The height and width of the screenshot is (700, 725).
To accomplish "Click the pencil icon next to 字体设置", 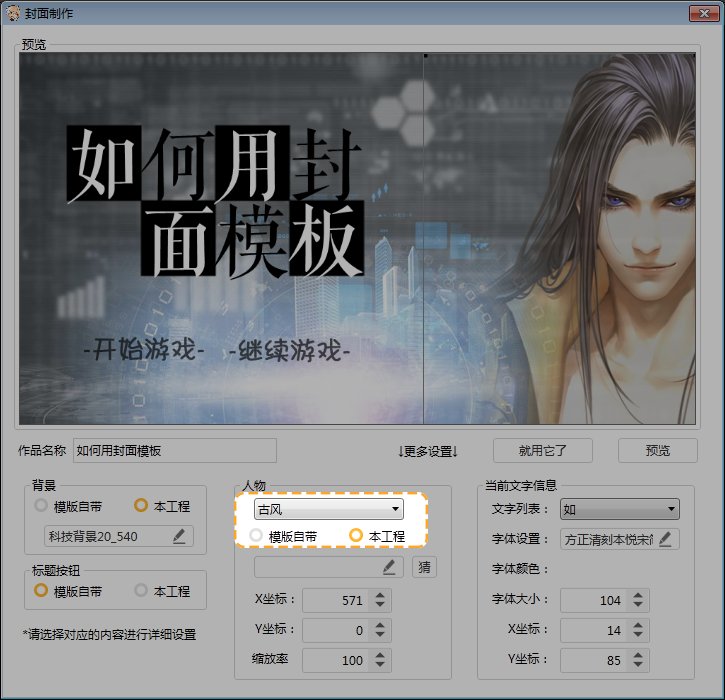I will click(664, 539).
